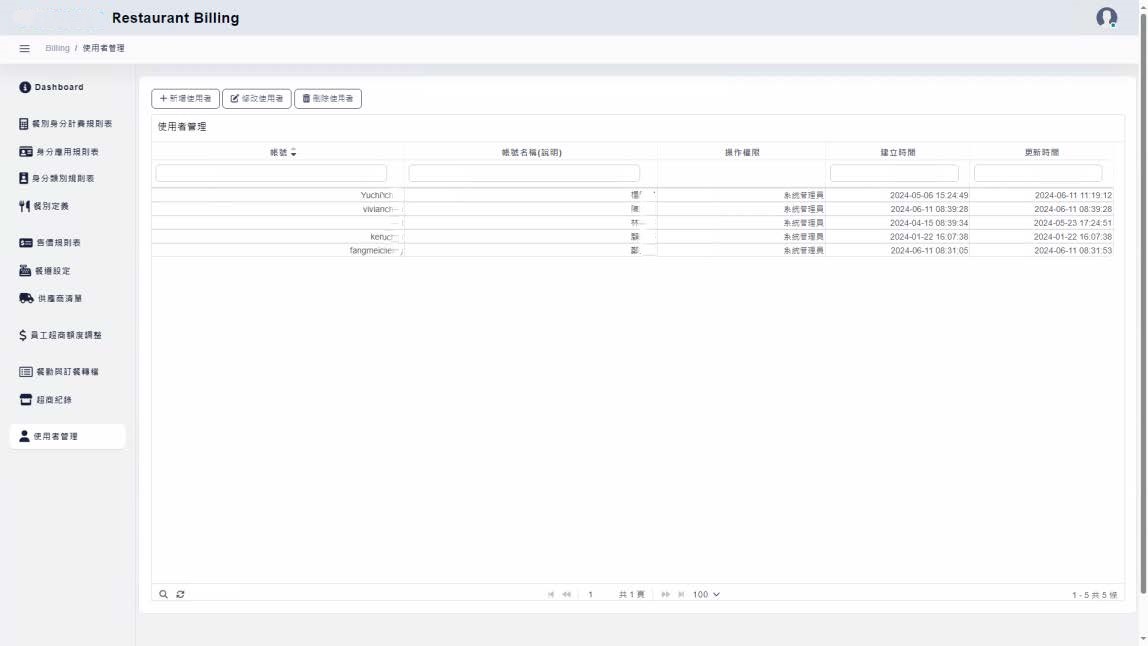Click the 帳號 column filter input

[x=271, y=173]
